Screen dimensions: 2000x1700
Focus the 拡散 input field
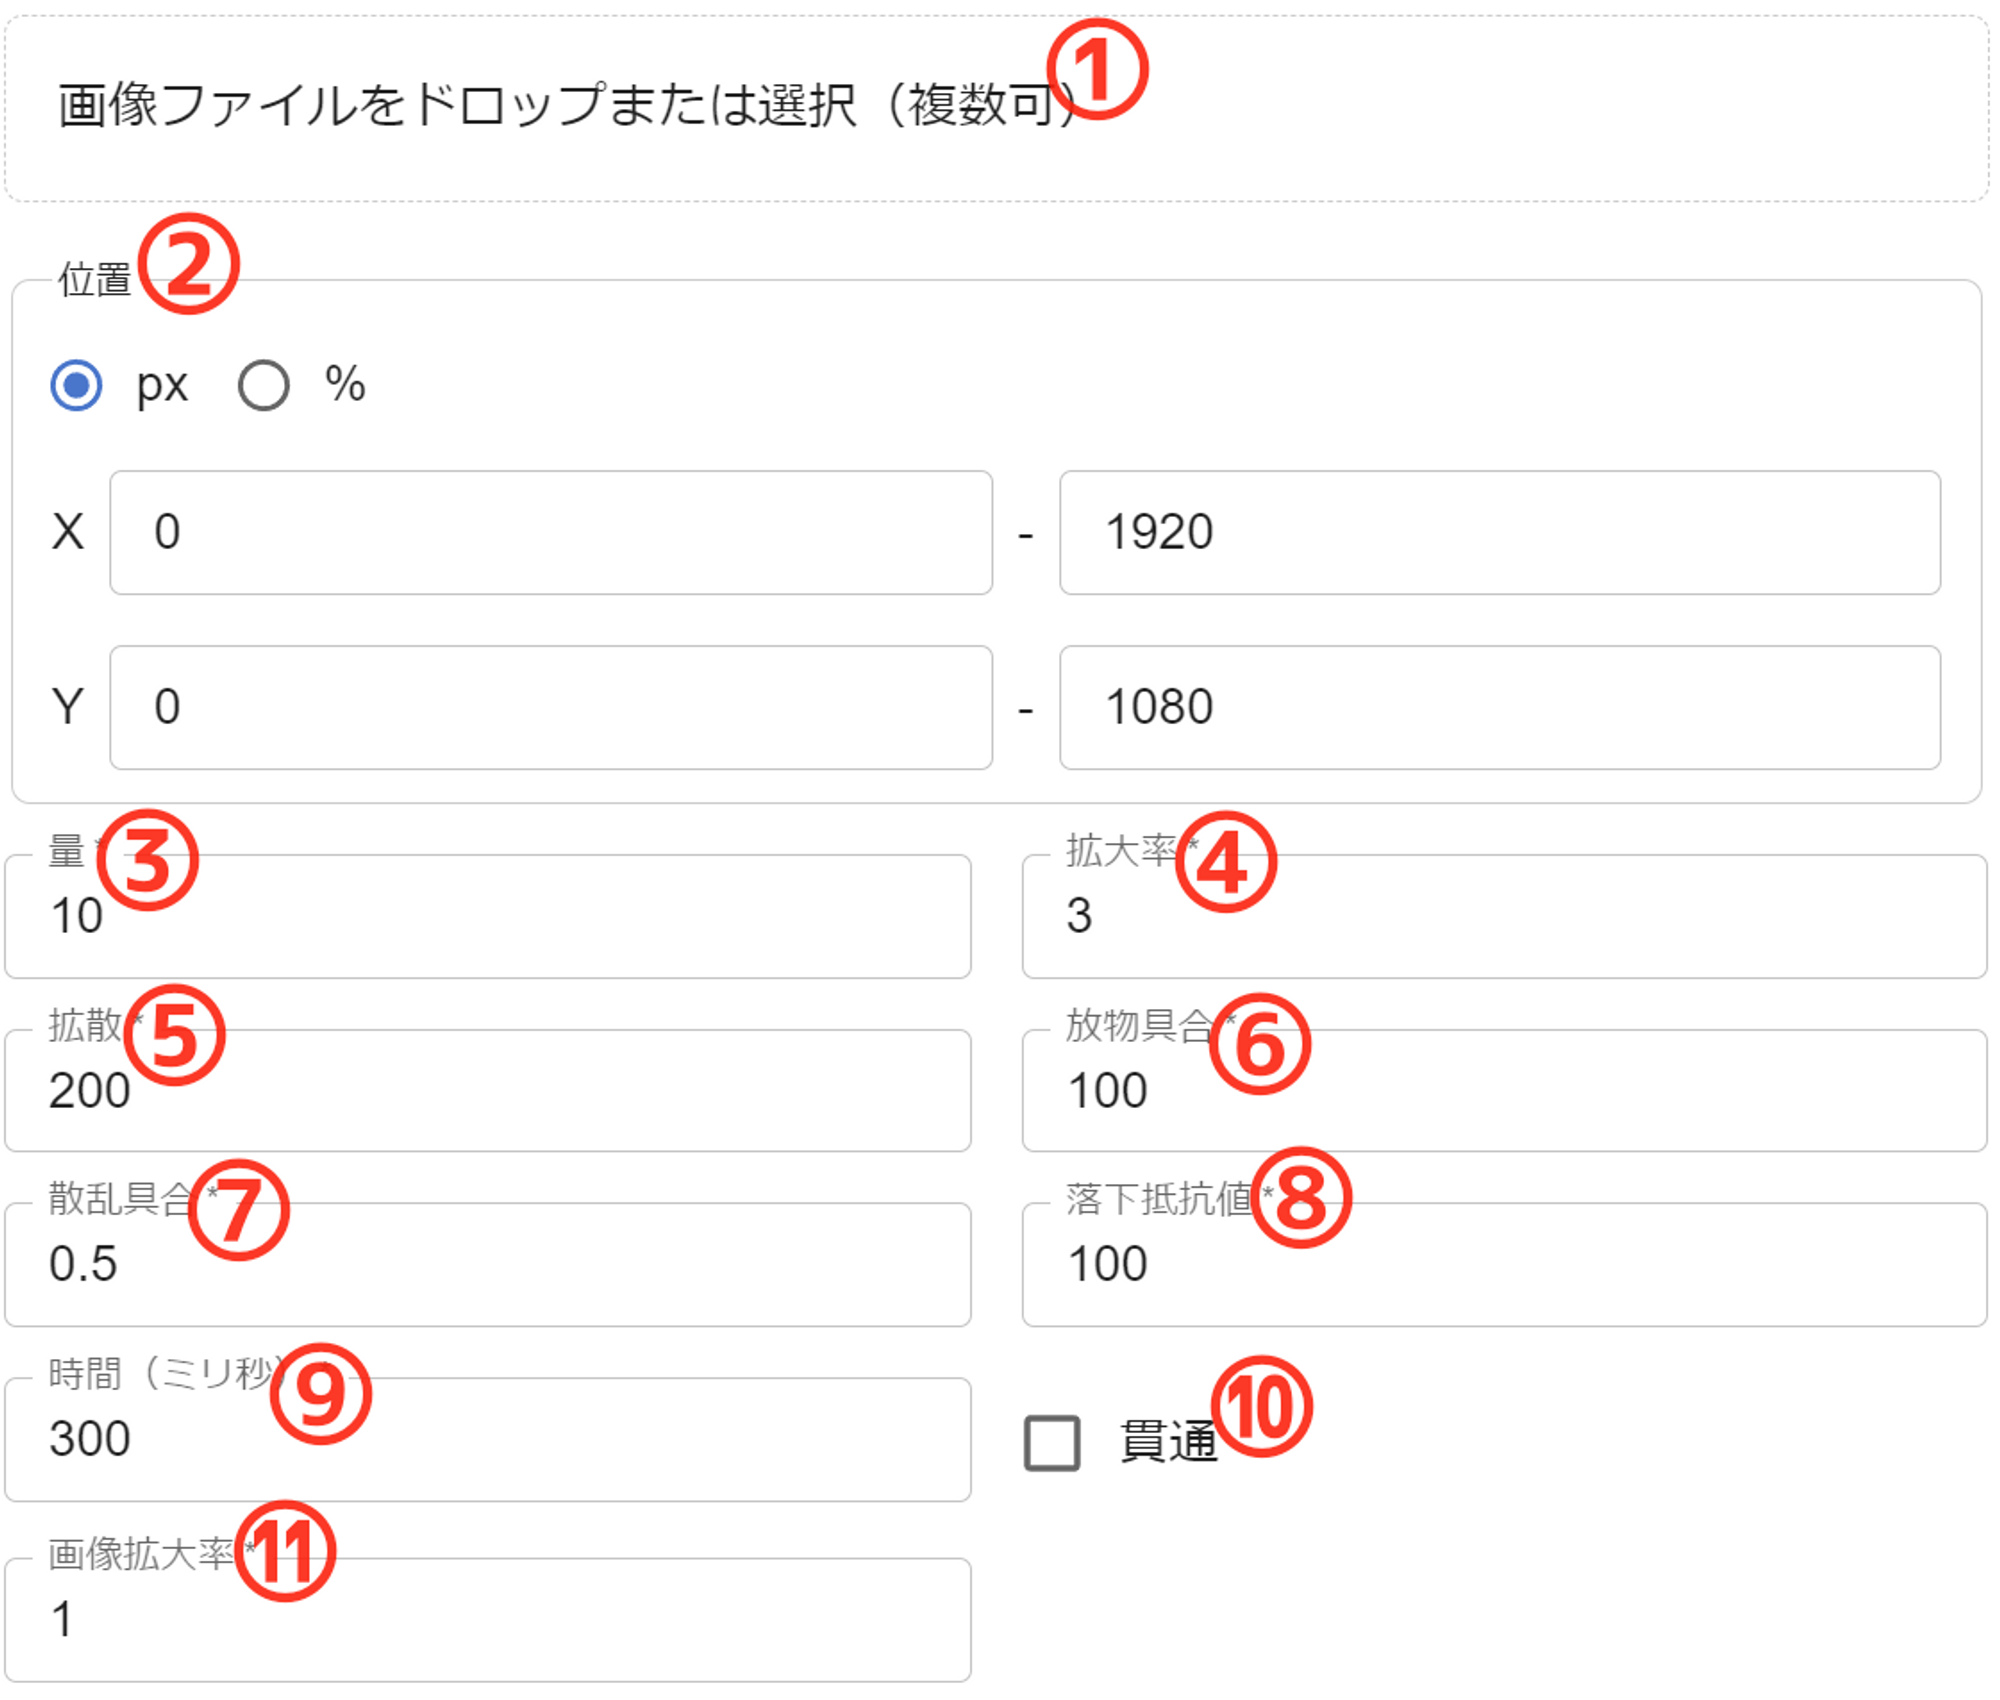tap(488, 1091)
